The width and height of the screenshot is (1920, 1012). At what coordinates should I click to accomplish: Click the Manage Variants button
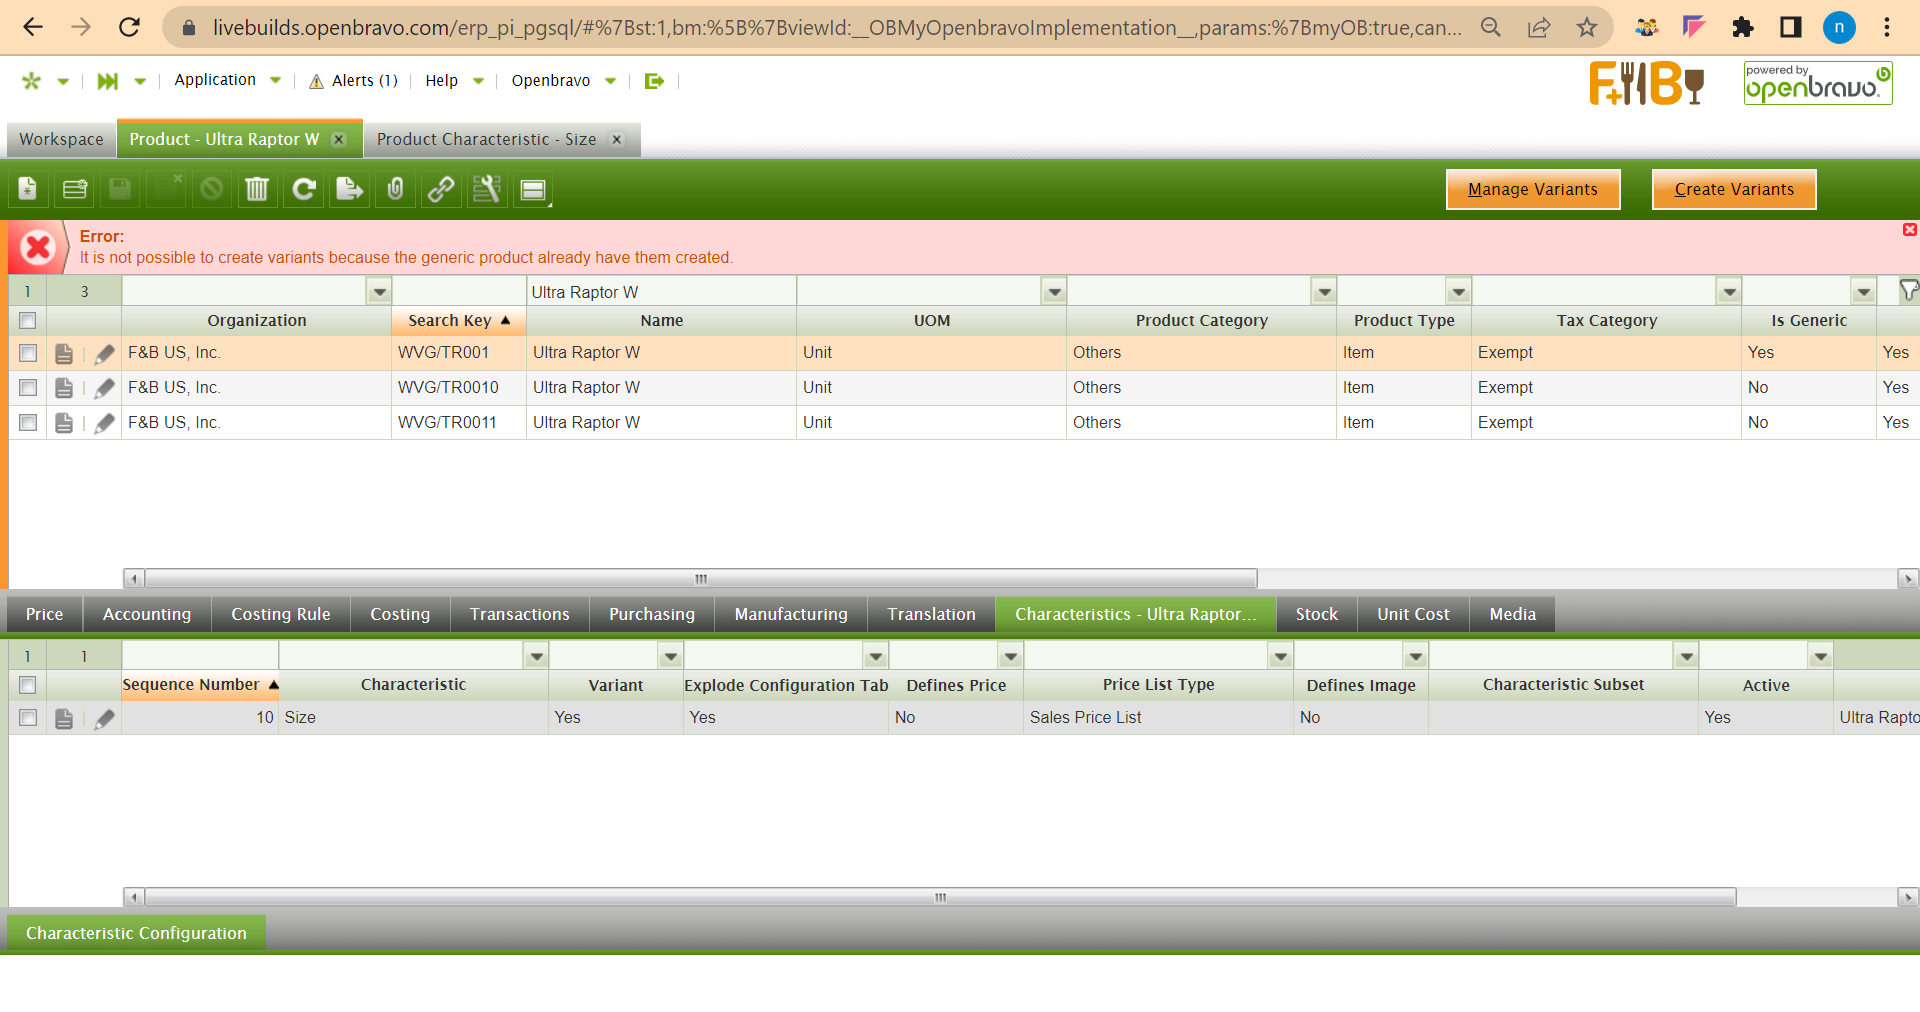[x=1532, y=189]
